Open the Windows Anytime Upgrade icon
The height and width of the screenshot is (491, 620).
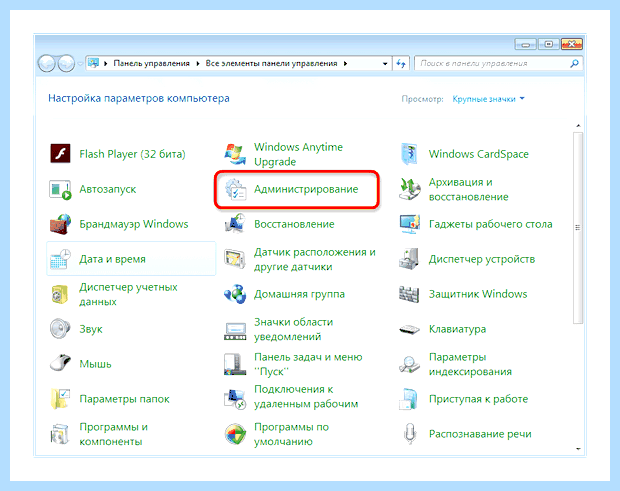234,154
